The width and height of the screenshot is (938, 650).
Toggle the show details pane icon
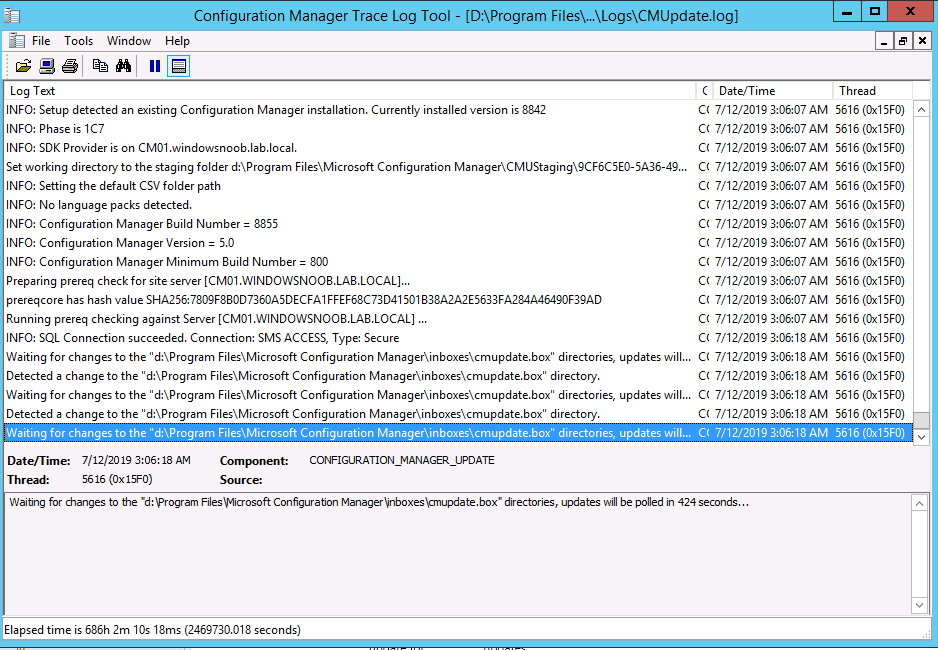coord(178,66)
